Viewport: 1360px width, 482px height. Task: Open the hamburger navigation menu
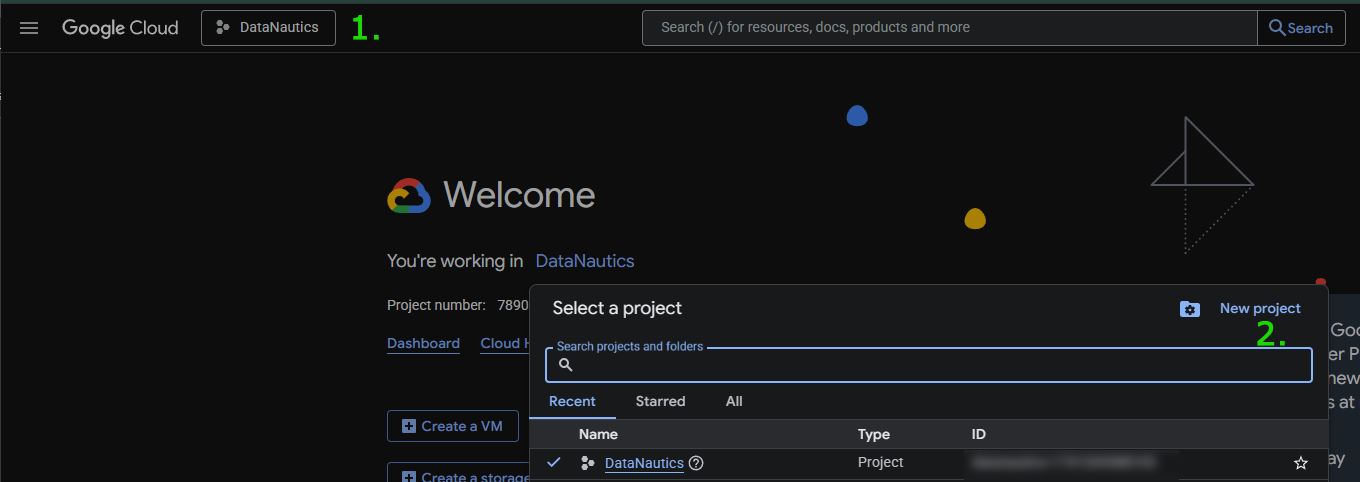[29, 28]
